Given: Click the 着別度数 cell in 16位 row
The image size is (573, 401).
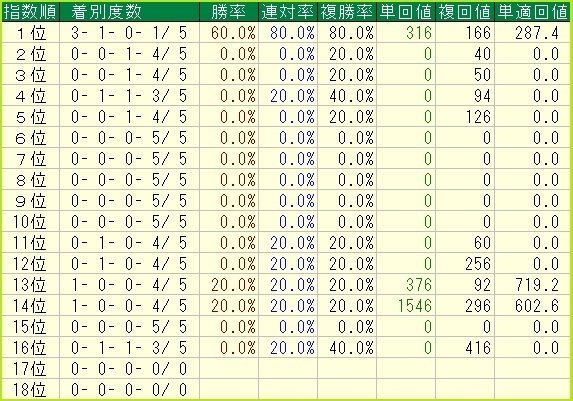Looking at the screenshot, I should coord(129,348).
